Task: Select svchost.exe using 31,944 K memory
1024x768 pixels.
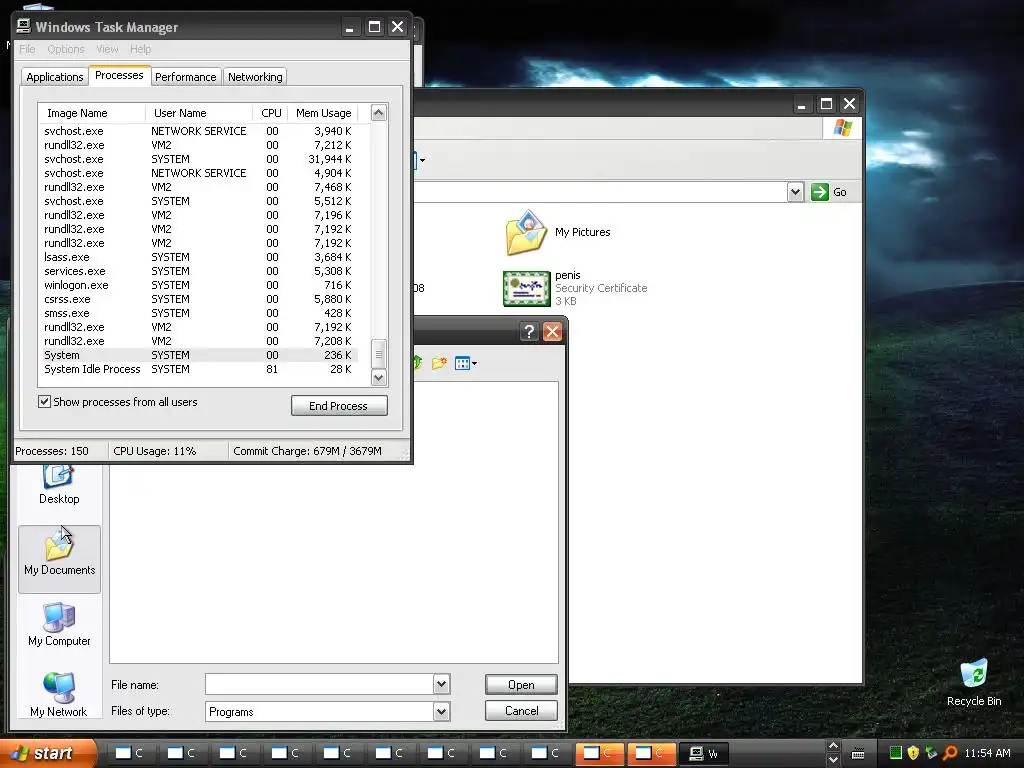Action: pyautogui.click(x=199, y=159)
